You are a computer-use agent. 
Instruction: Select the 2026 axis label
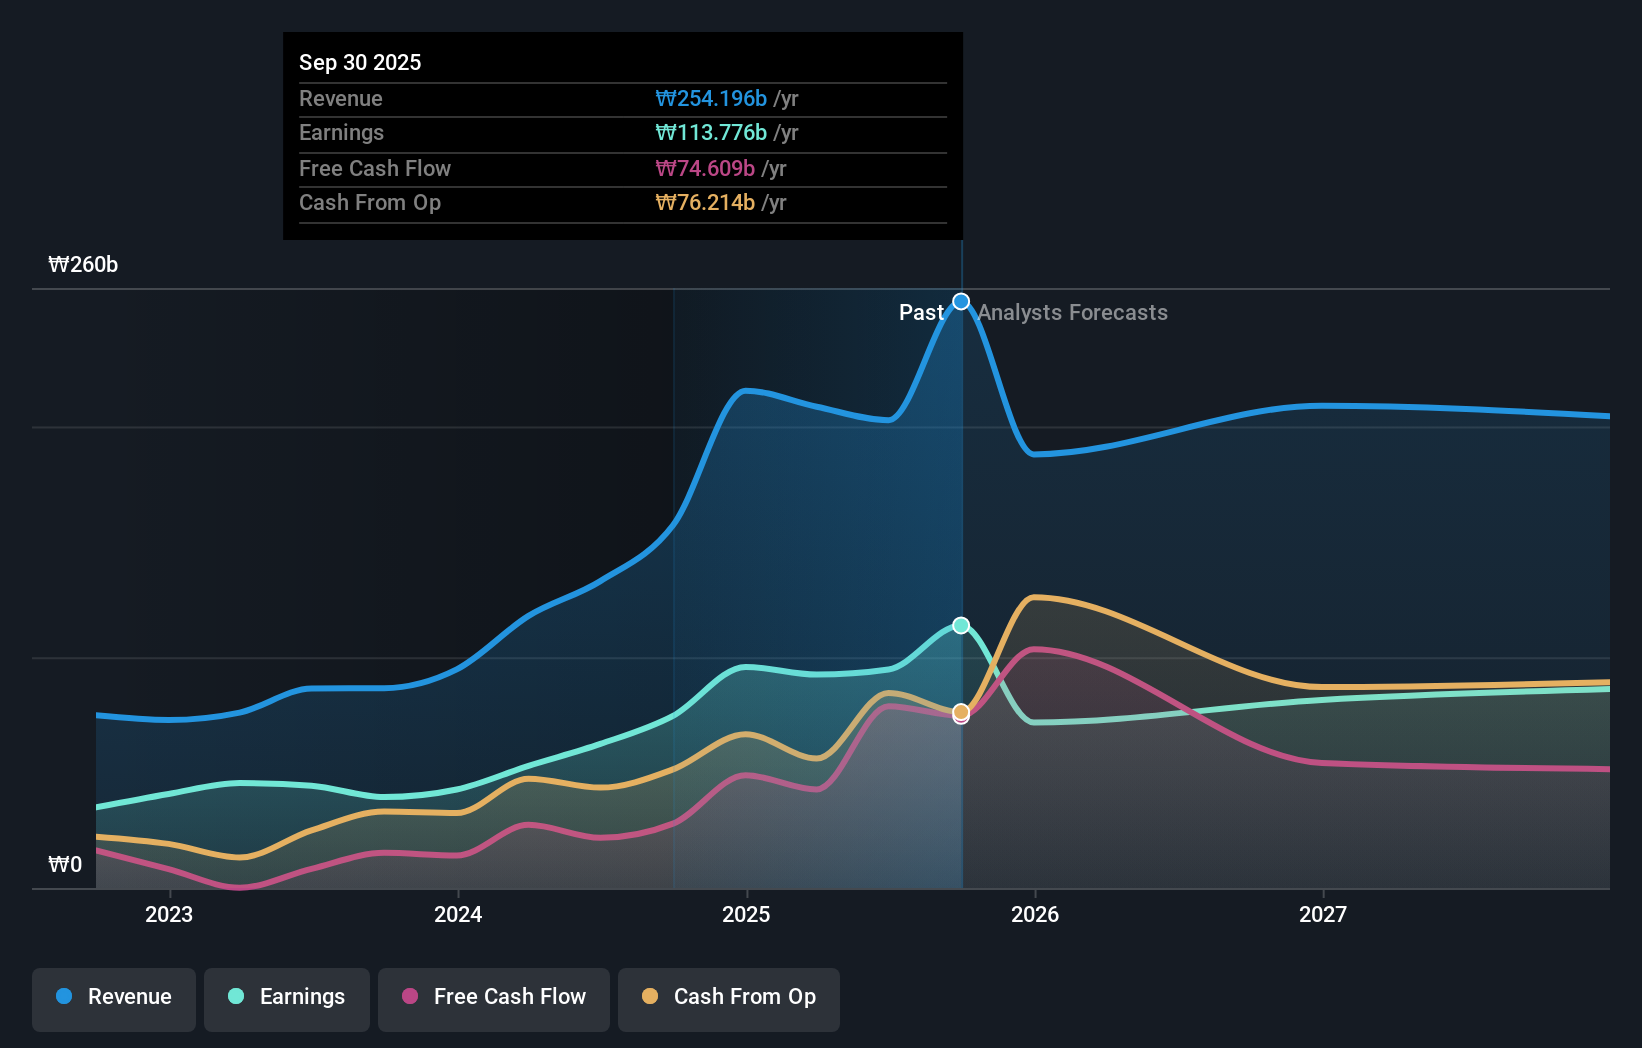1035,914
